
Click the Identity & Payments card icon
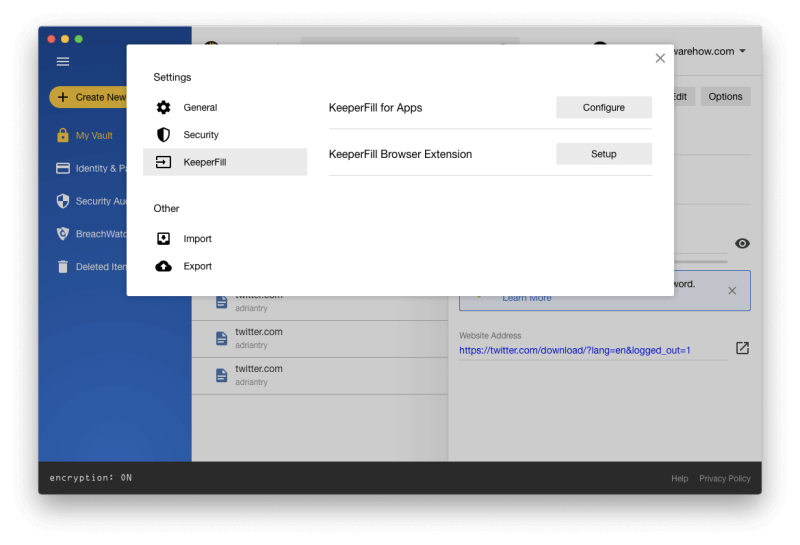pos(63,168)
